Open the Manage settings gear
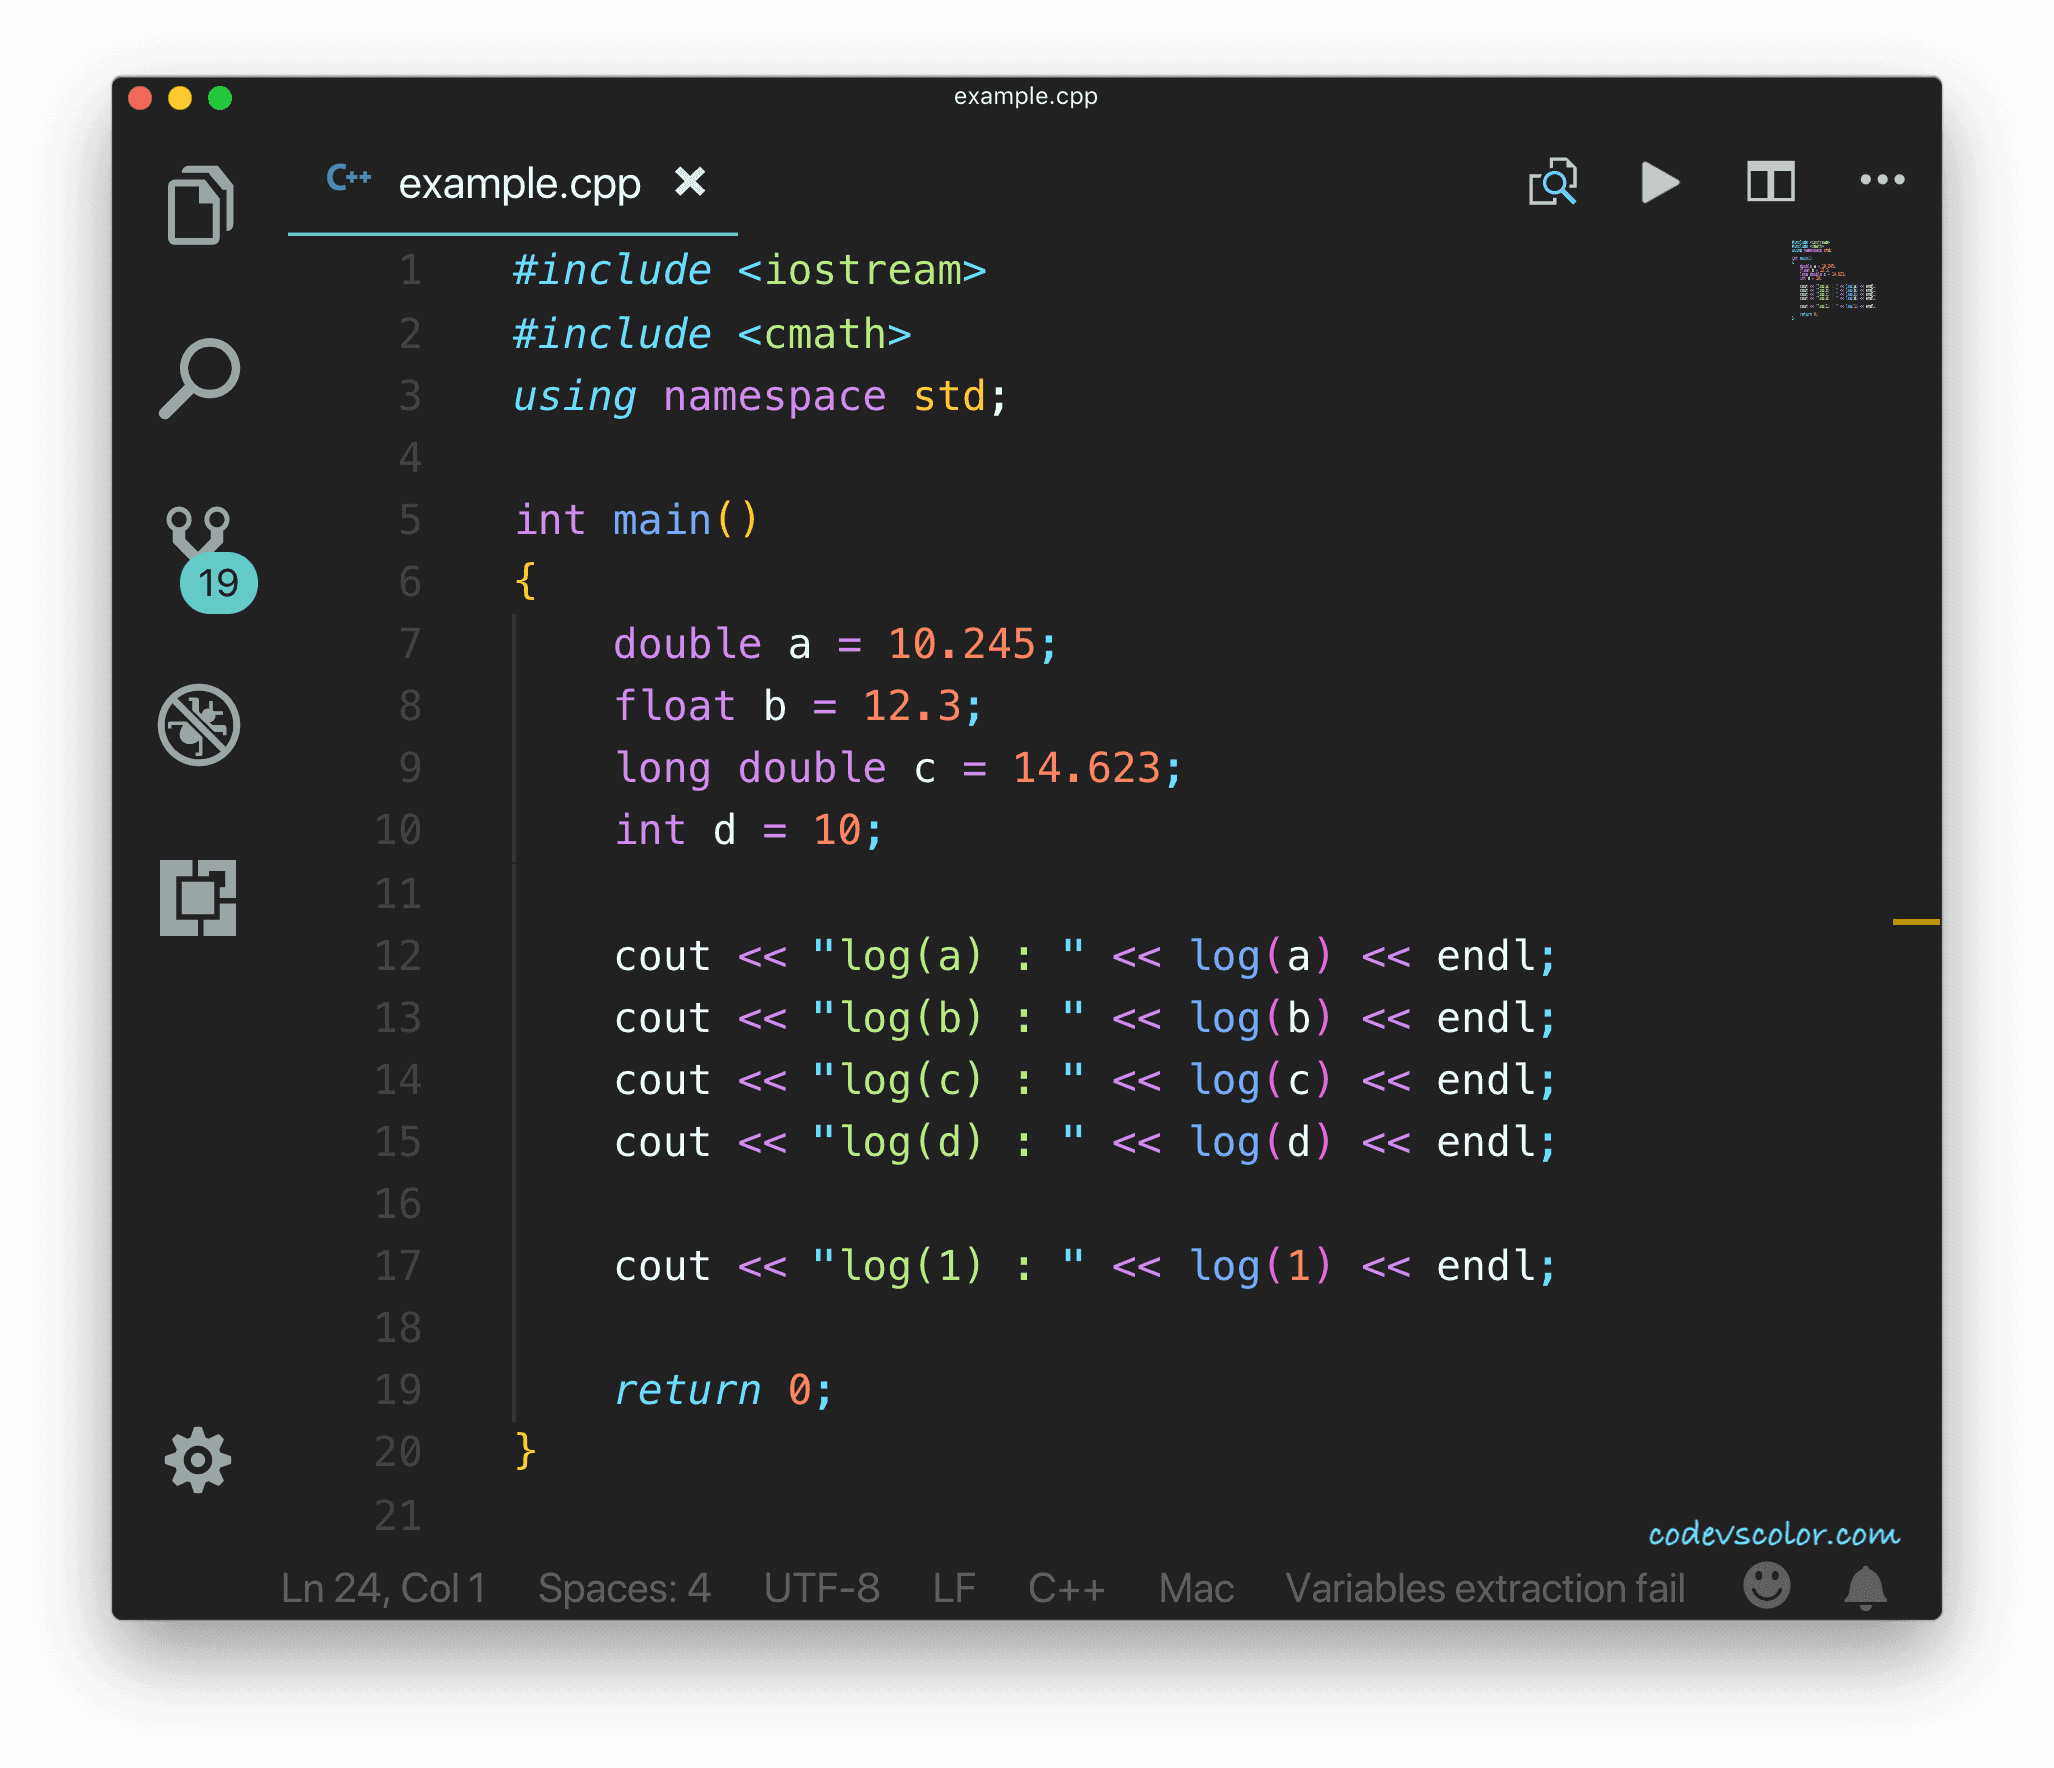The height and width of the screenshot is (1768, 2054). 197,1460
